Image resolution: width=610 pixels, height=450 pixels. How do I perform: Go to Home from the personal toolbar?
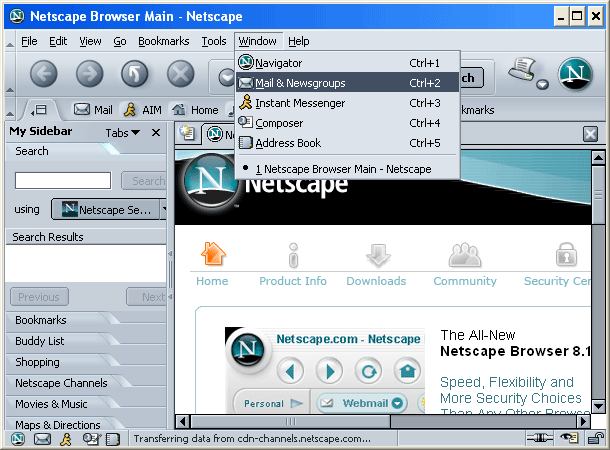tap(195, 110)
